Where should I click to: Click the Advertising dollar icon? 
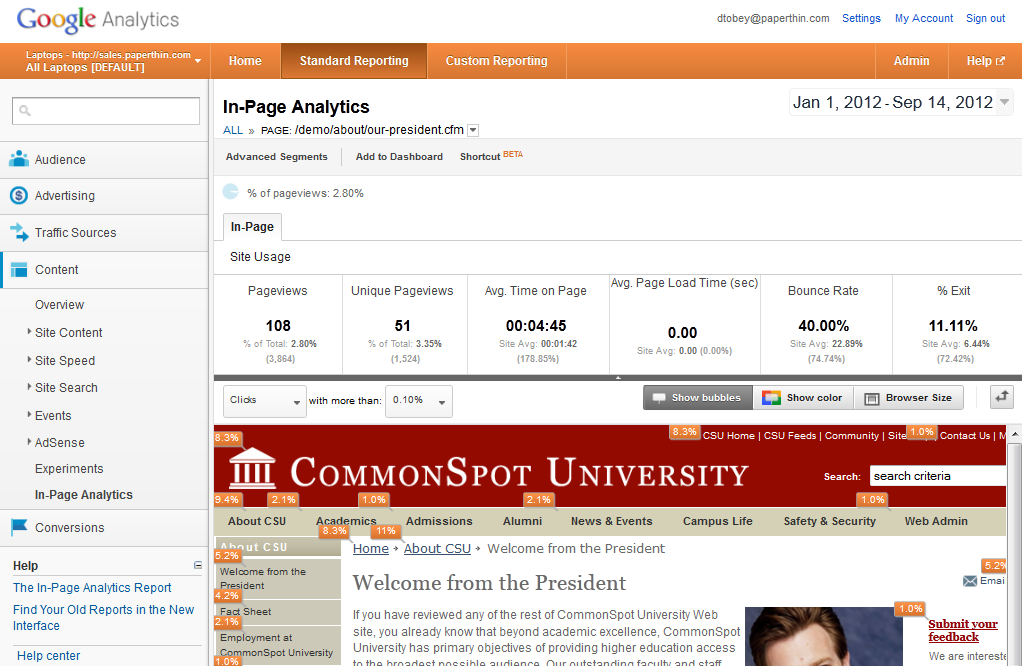click(19, 195)
